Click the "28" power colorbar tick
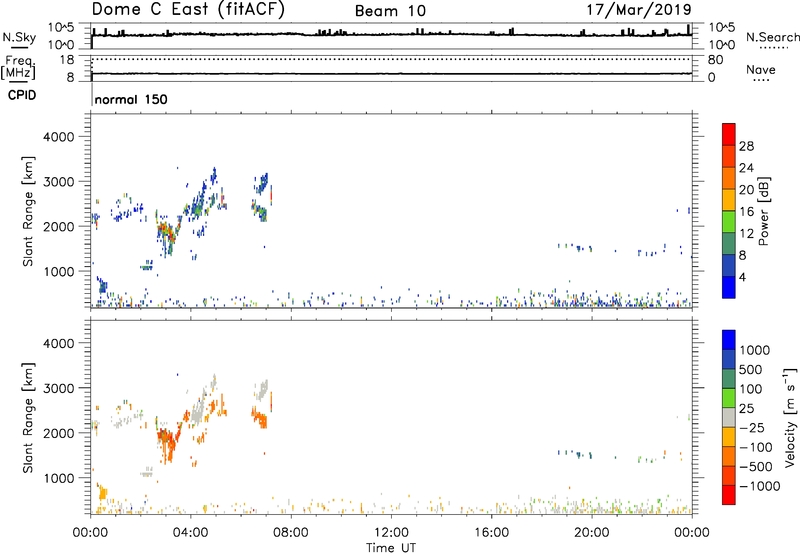 tap(746, 146)
